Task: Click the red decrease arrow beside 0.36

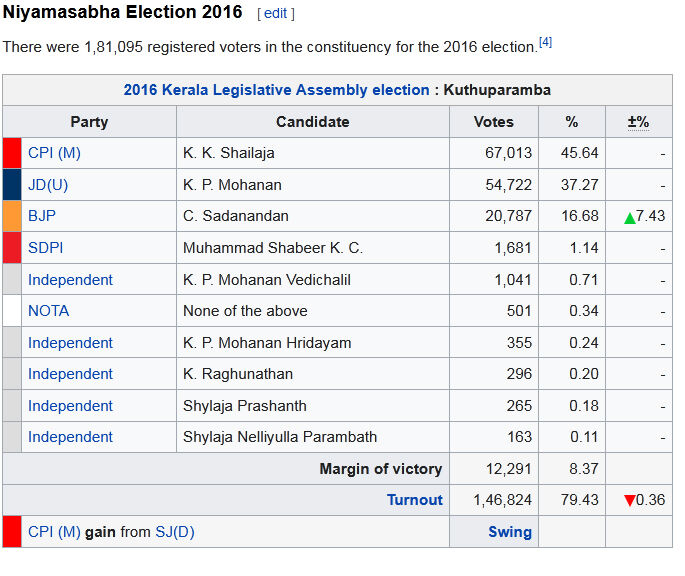Action: click(630, 500)
